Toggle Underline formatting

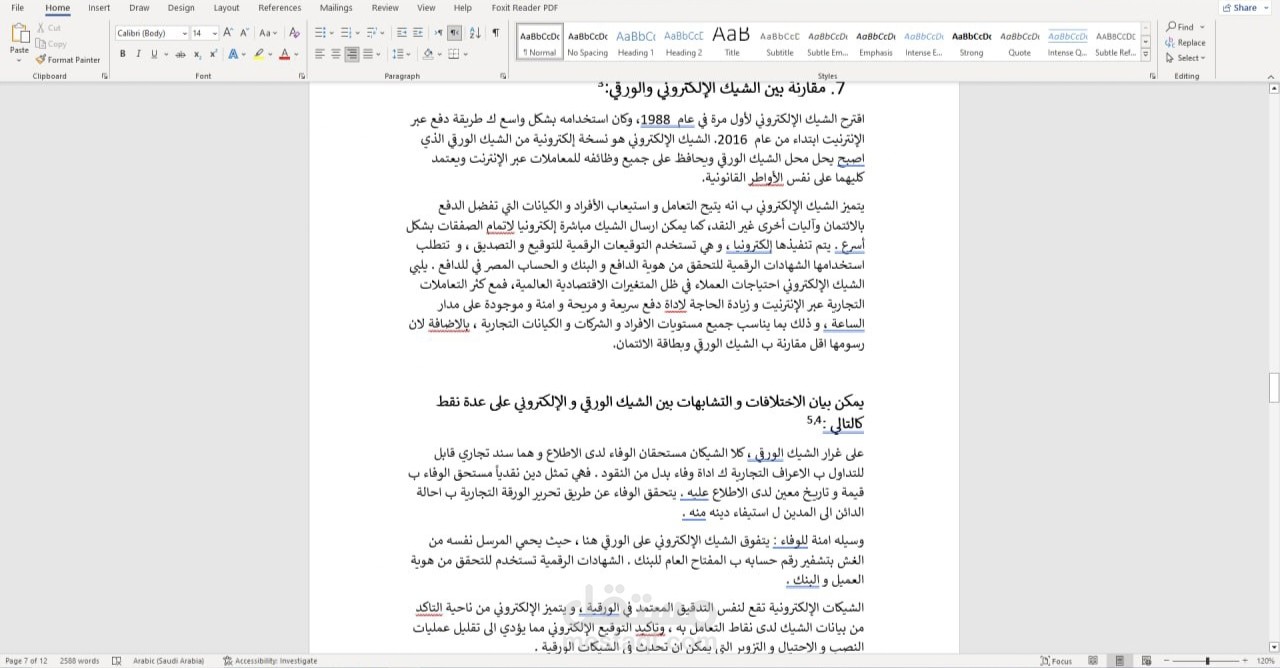pyautogui.click(x=153, y=54)
